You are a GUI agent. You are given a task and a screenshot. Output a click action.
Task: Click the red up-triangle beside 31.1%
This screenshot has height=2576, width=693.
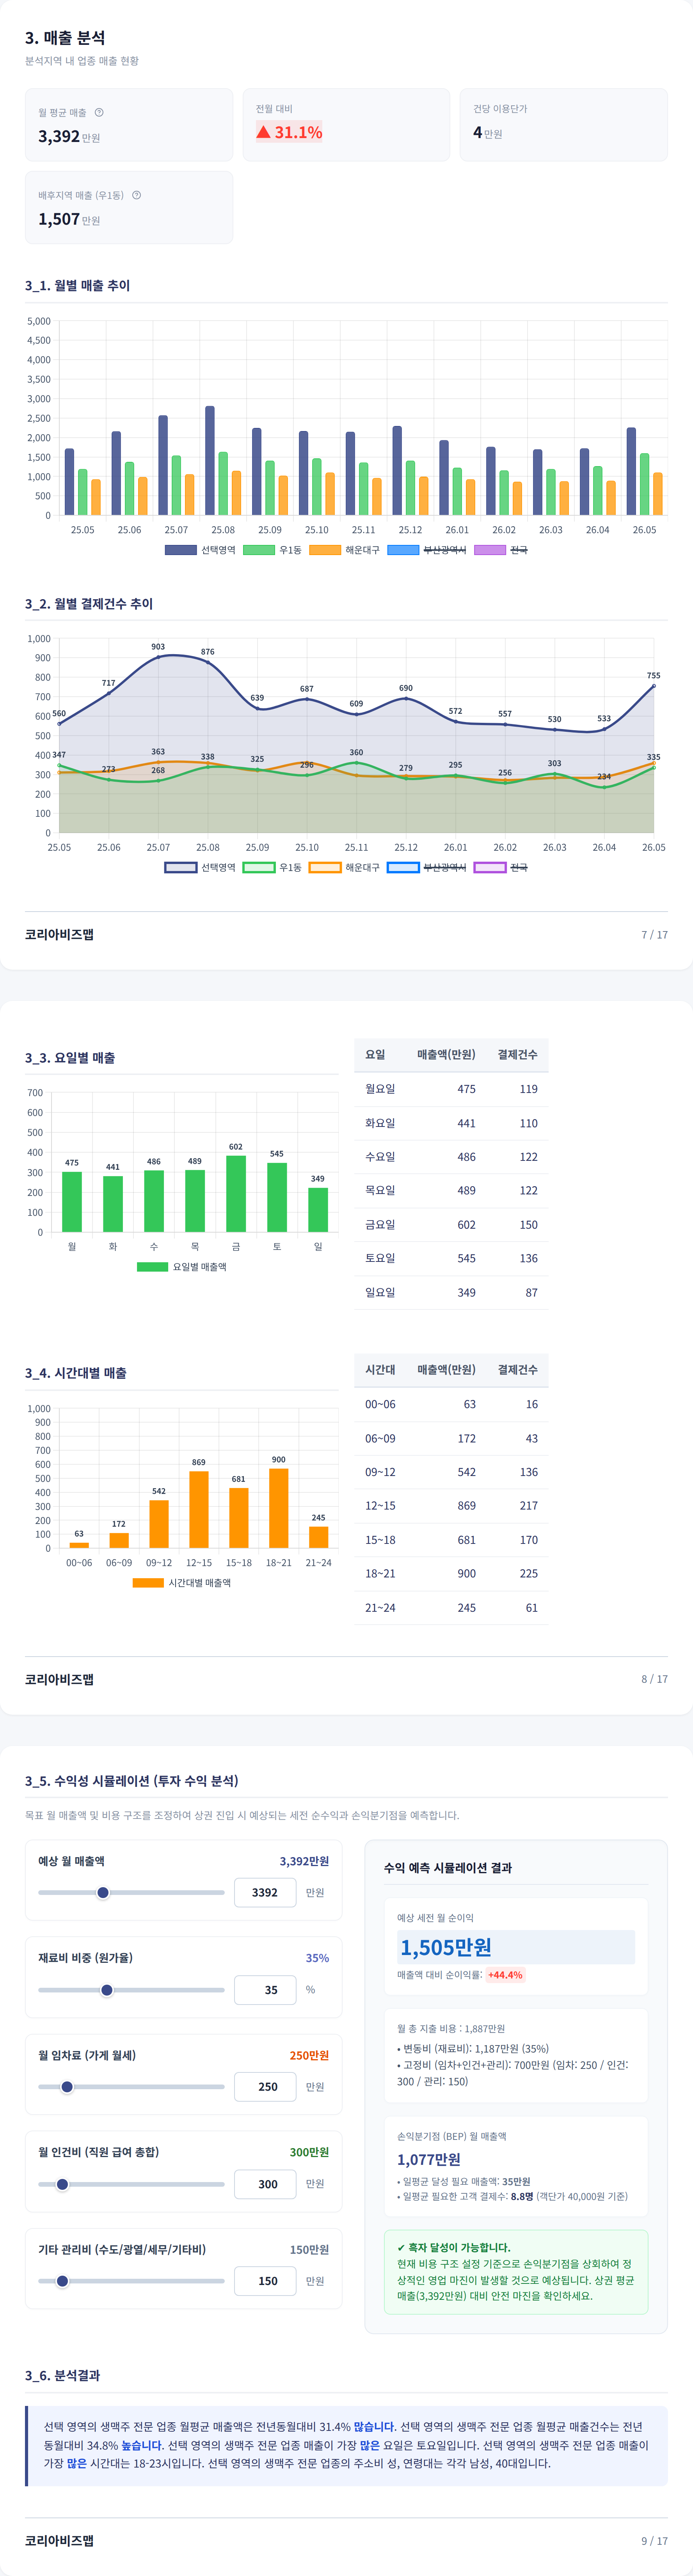point(263,132)
